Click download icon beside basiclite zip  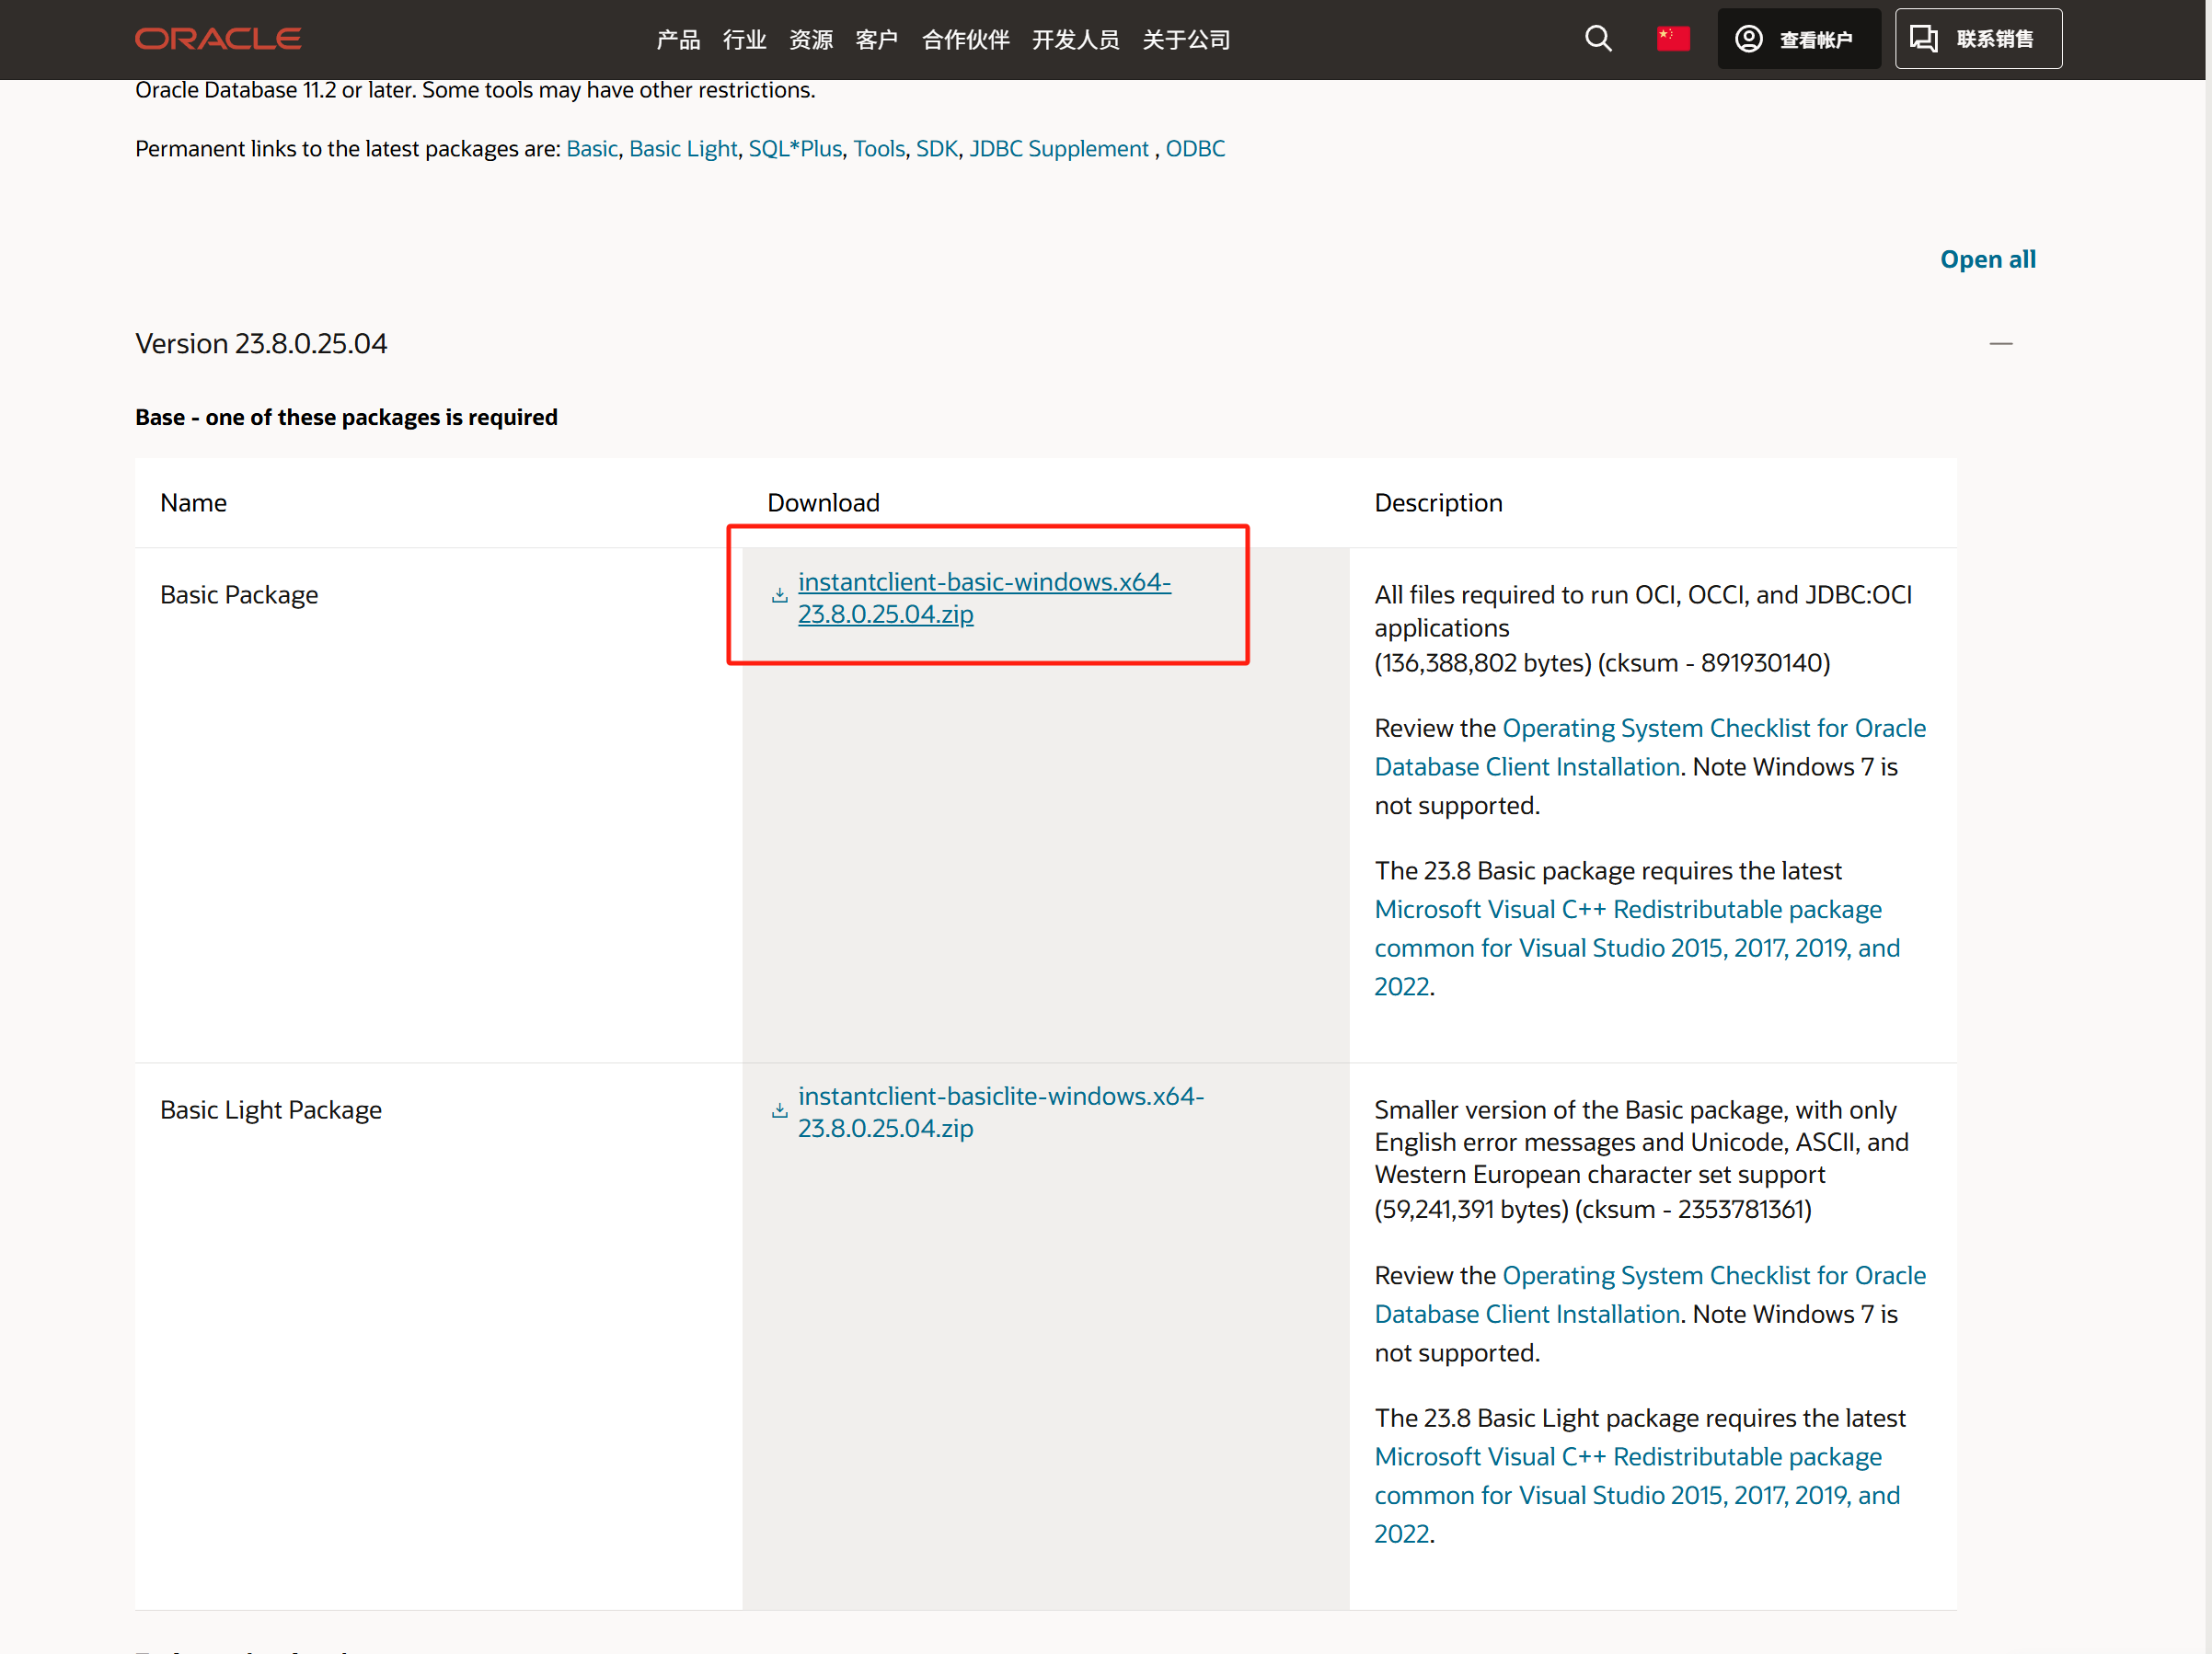[x=780, y=1111]
